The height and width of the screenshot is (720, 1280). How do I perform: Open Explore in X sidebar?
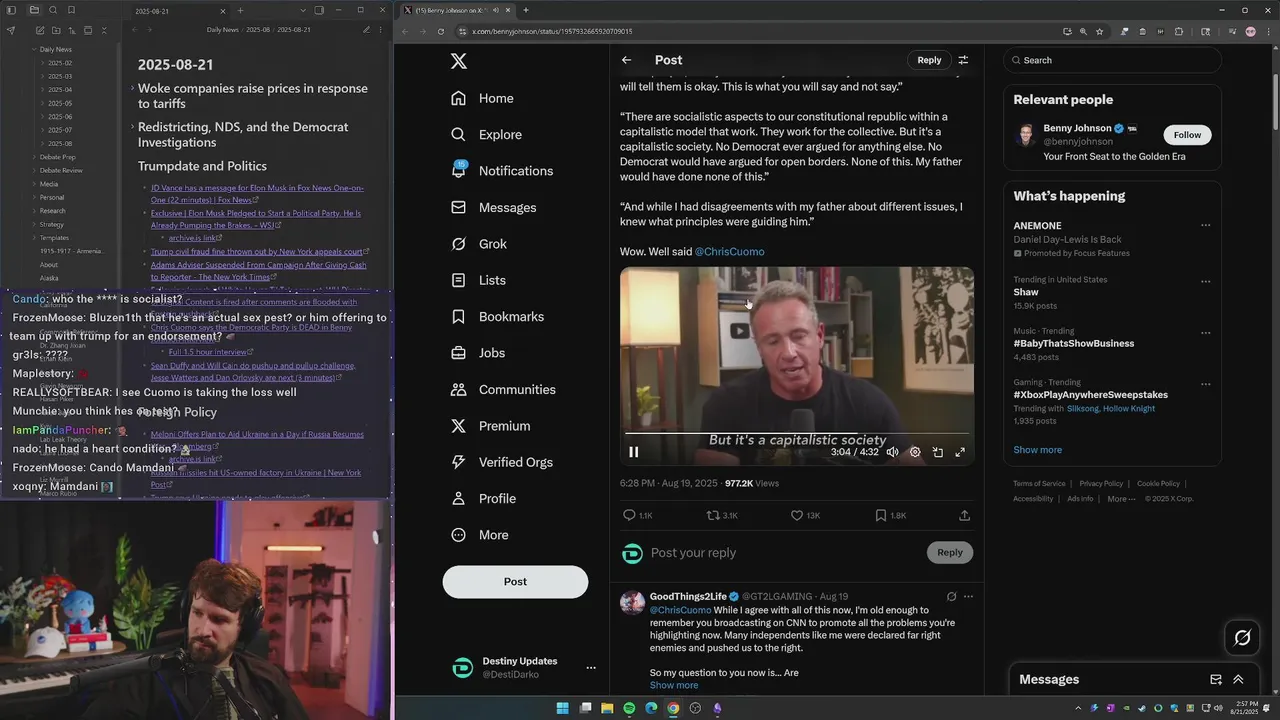[x=486, y=134]
